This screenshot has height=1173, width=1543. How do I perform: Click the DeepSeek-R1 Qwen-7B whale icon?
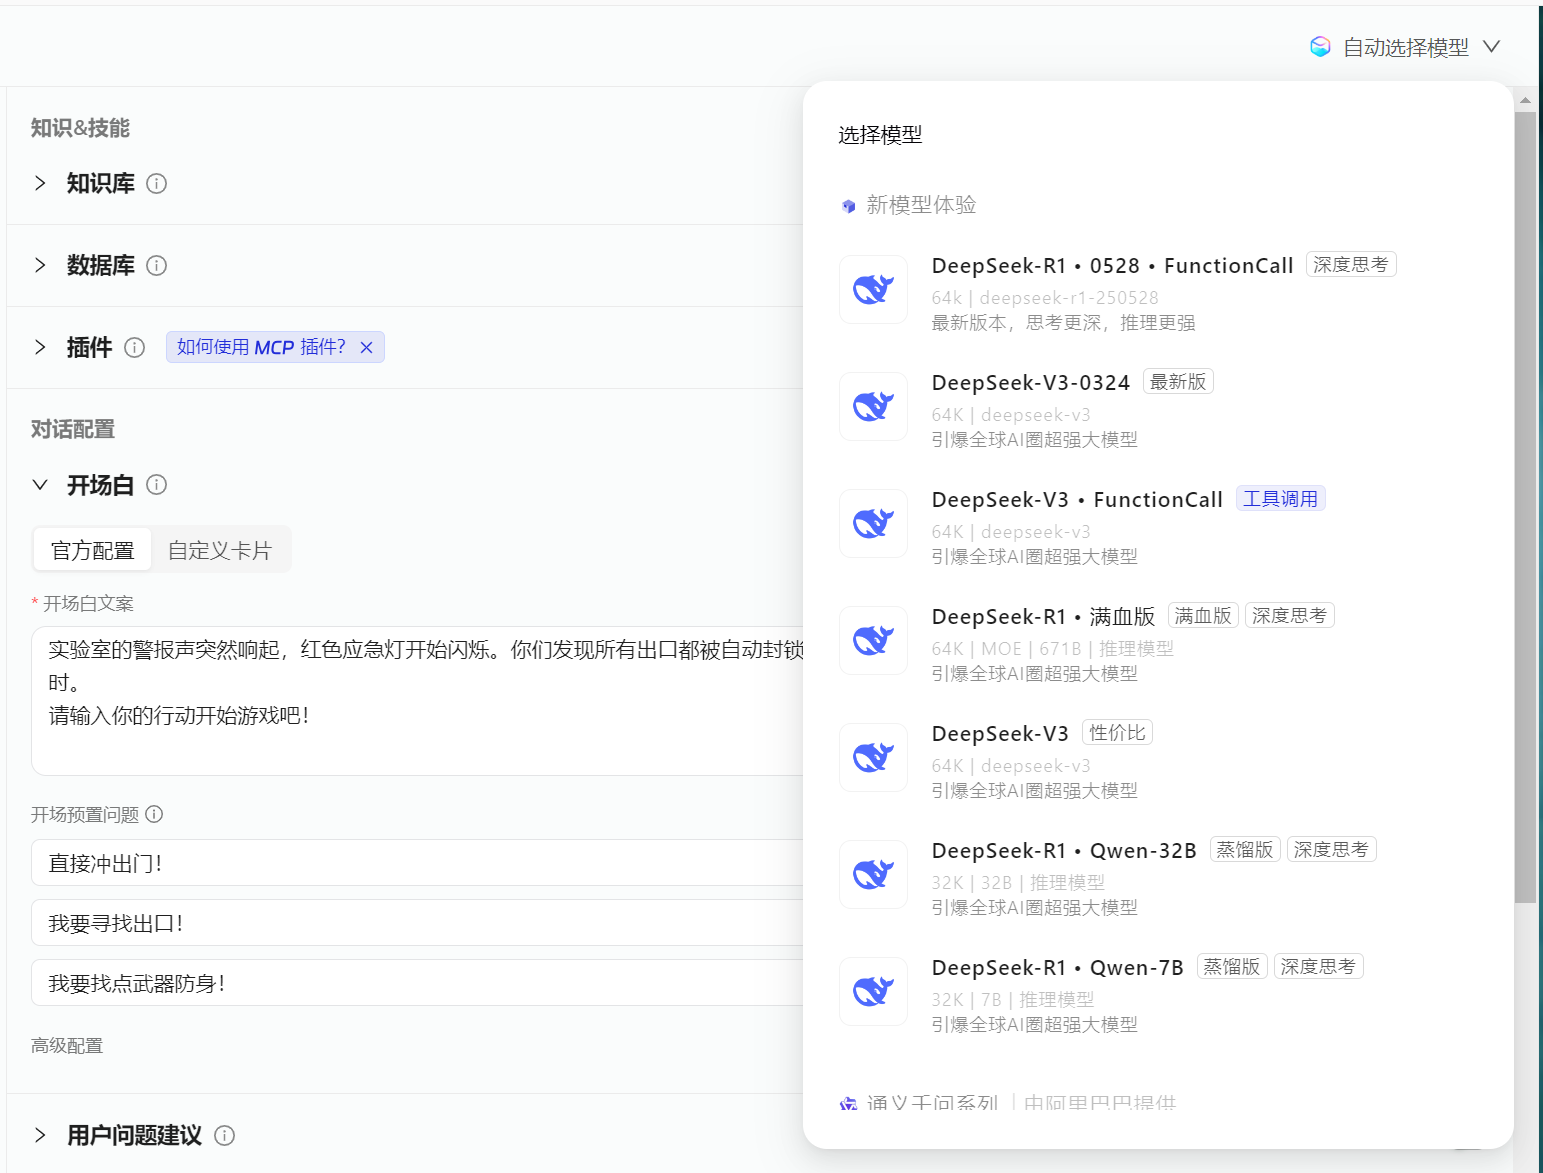[x=873, y=992]
